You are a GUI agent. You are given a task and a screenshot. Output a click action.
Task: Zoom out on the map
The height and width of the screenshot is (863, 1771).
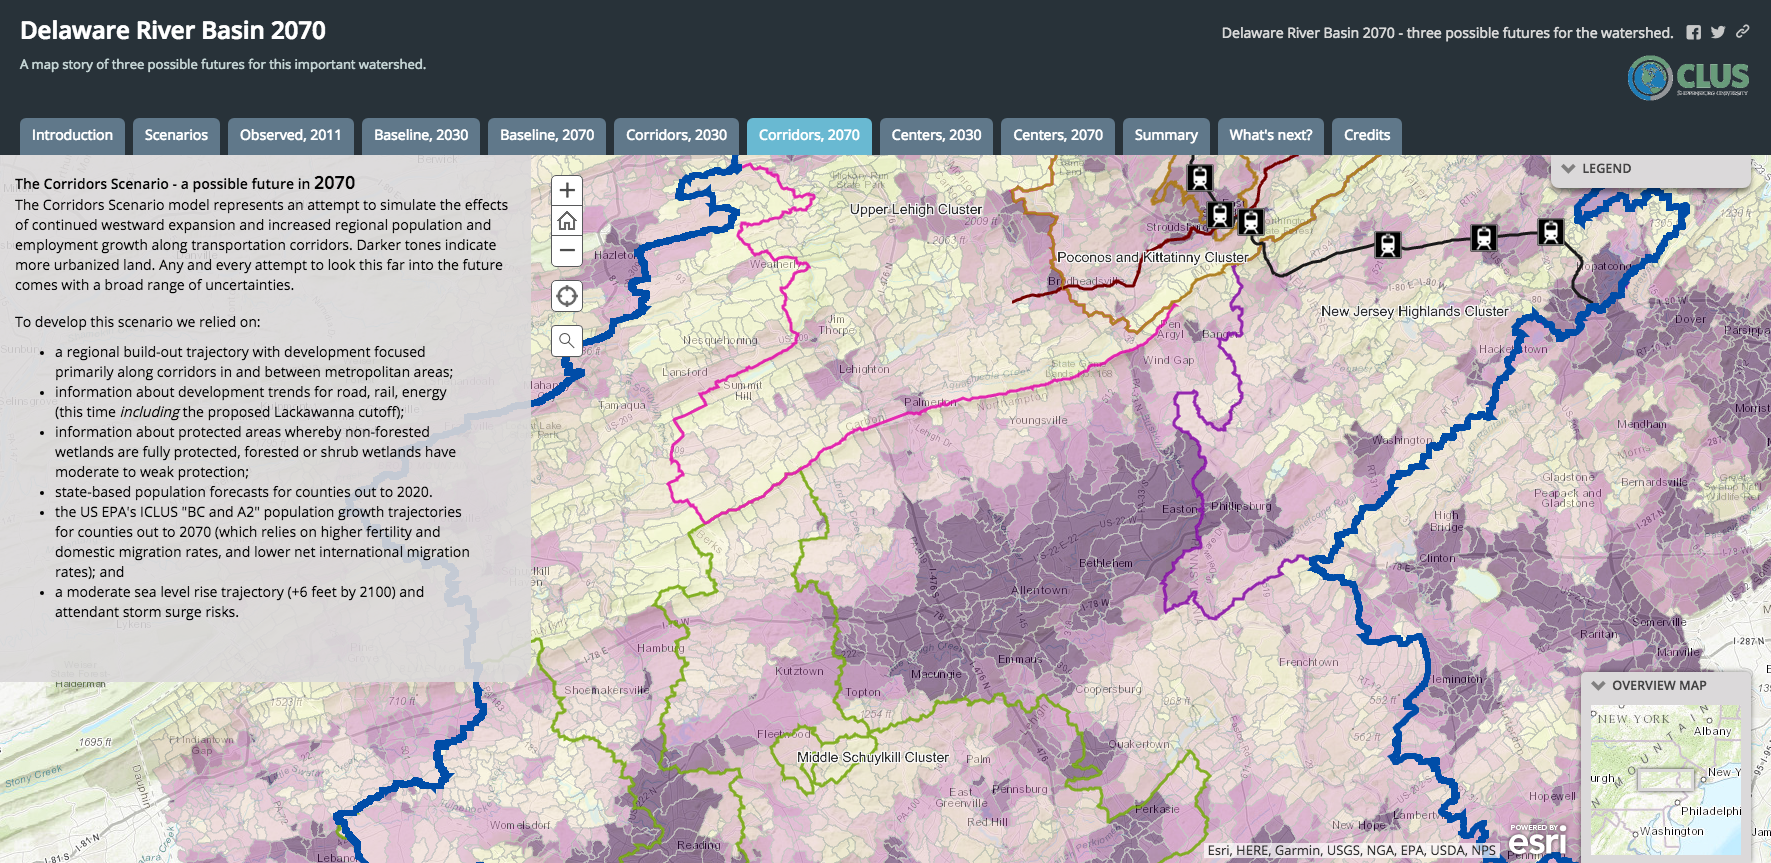coord(567,251)
